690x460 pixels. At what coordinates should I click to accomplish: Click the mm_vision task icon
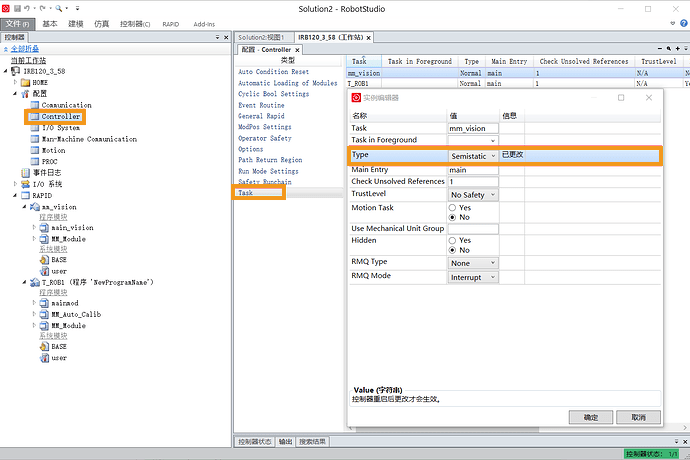click(x=35, y=207)
